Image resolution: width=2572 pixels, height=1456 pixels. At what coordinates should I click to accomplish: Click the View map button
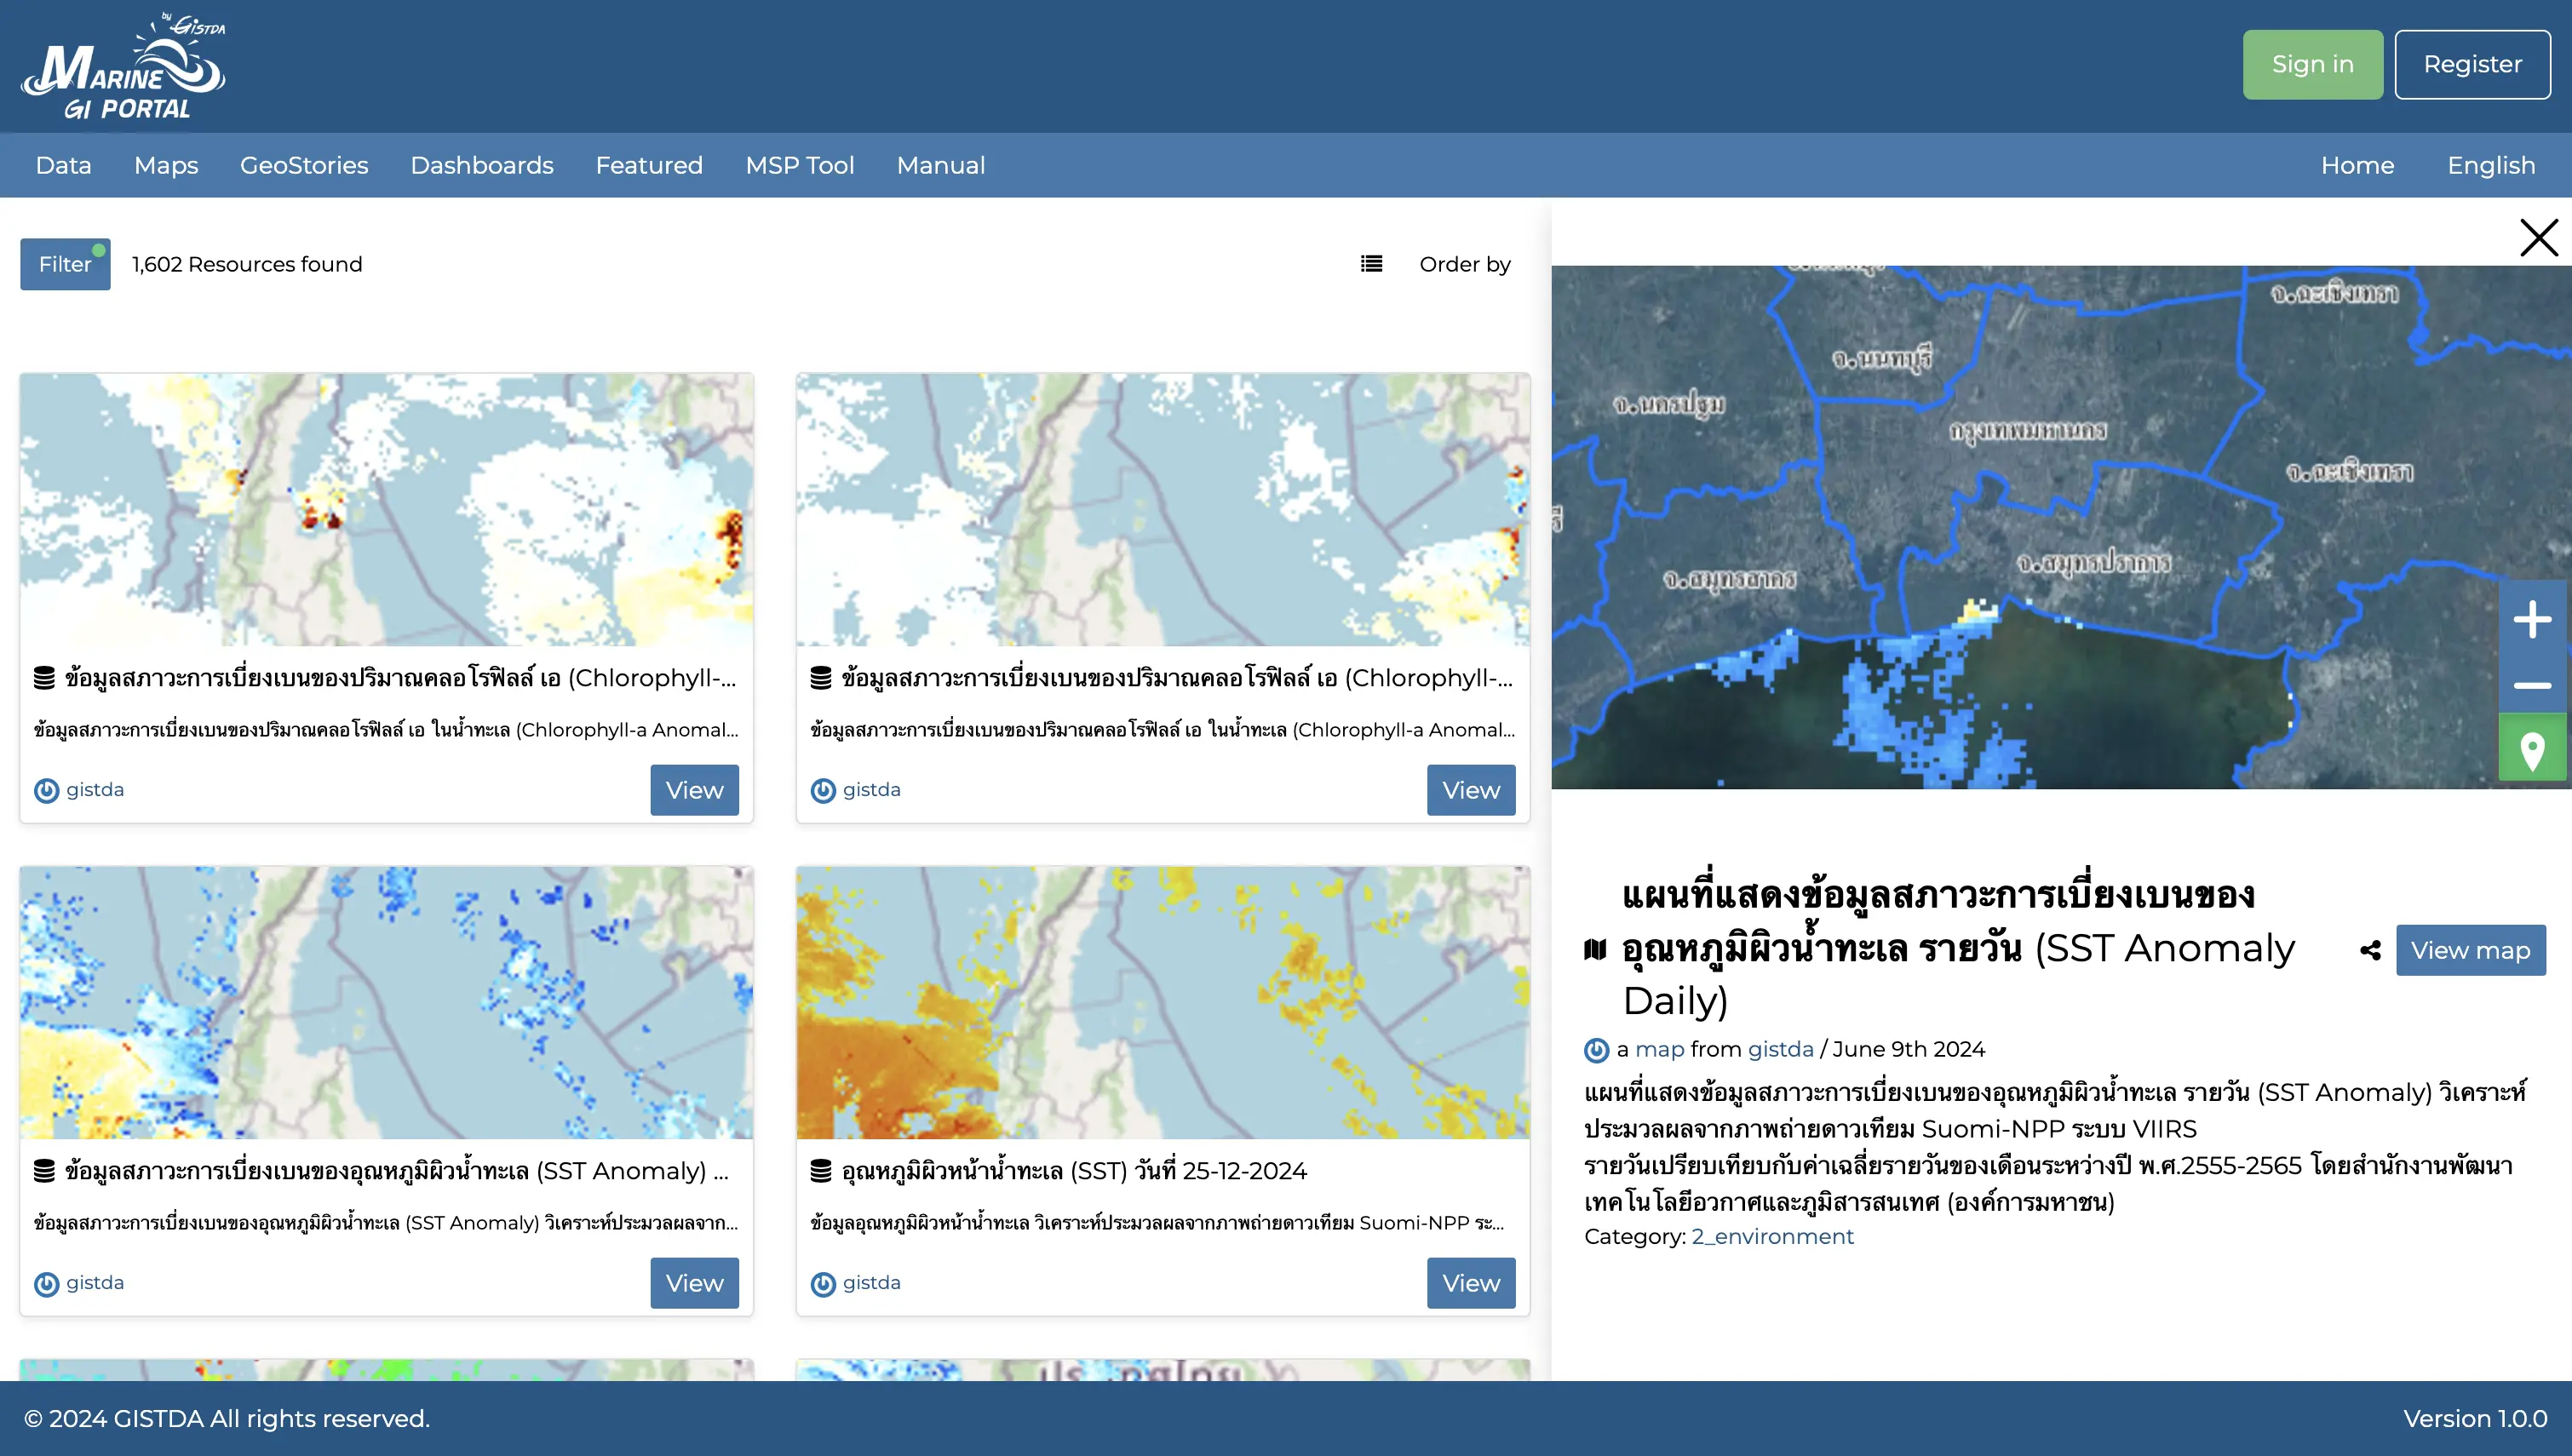[2470, 950]
